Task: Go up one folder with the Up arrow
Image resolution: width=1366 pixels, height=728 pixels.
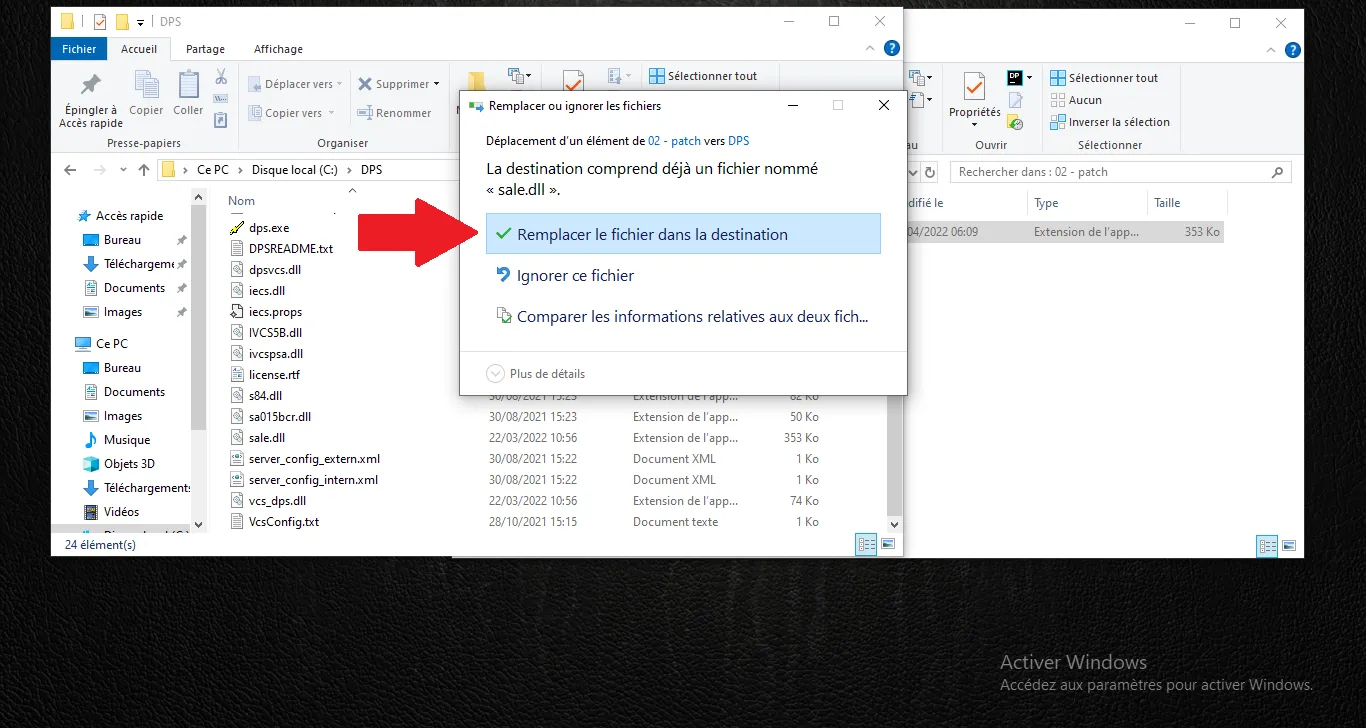Action: (x=144, y=170)
